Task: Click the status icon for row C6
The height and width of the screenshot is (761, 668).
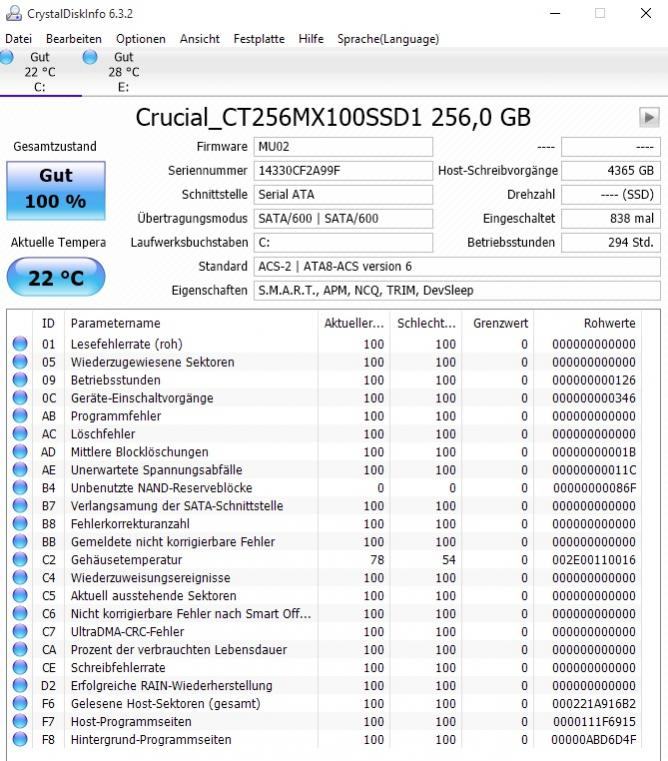Action: pos(20,613)
